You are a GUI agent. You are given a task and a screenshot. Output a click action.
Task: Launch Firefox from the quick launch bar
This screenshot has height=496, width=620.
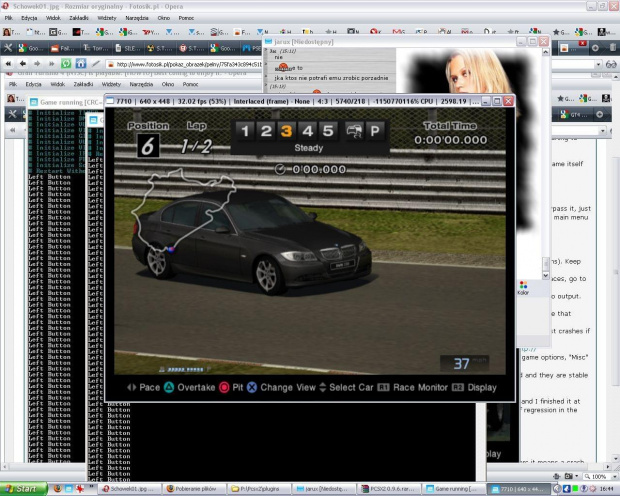[57, 489]
